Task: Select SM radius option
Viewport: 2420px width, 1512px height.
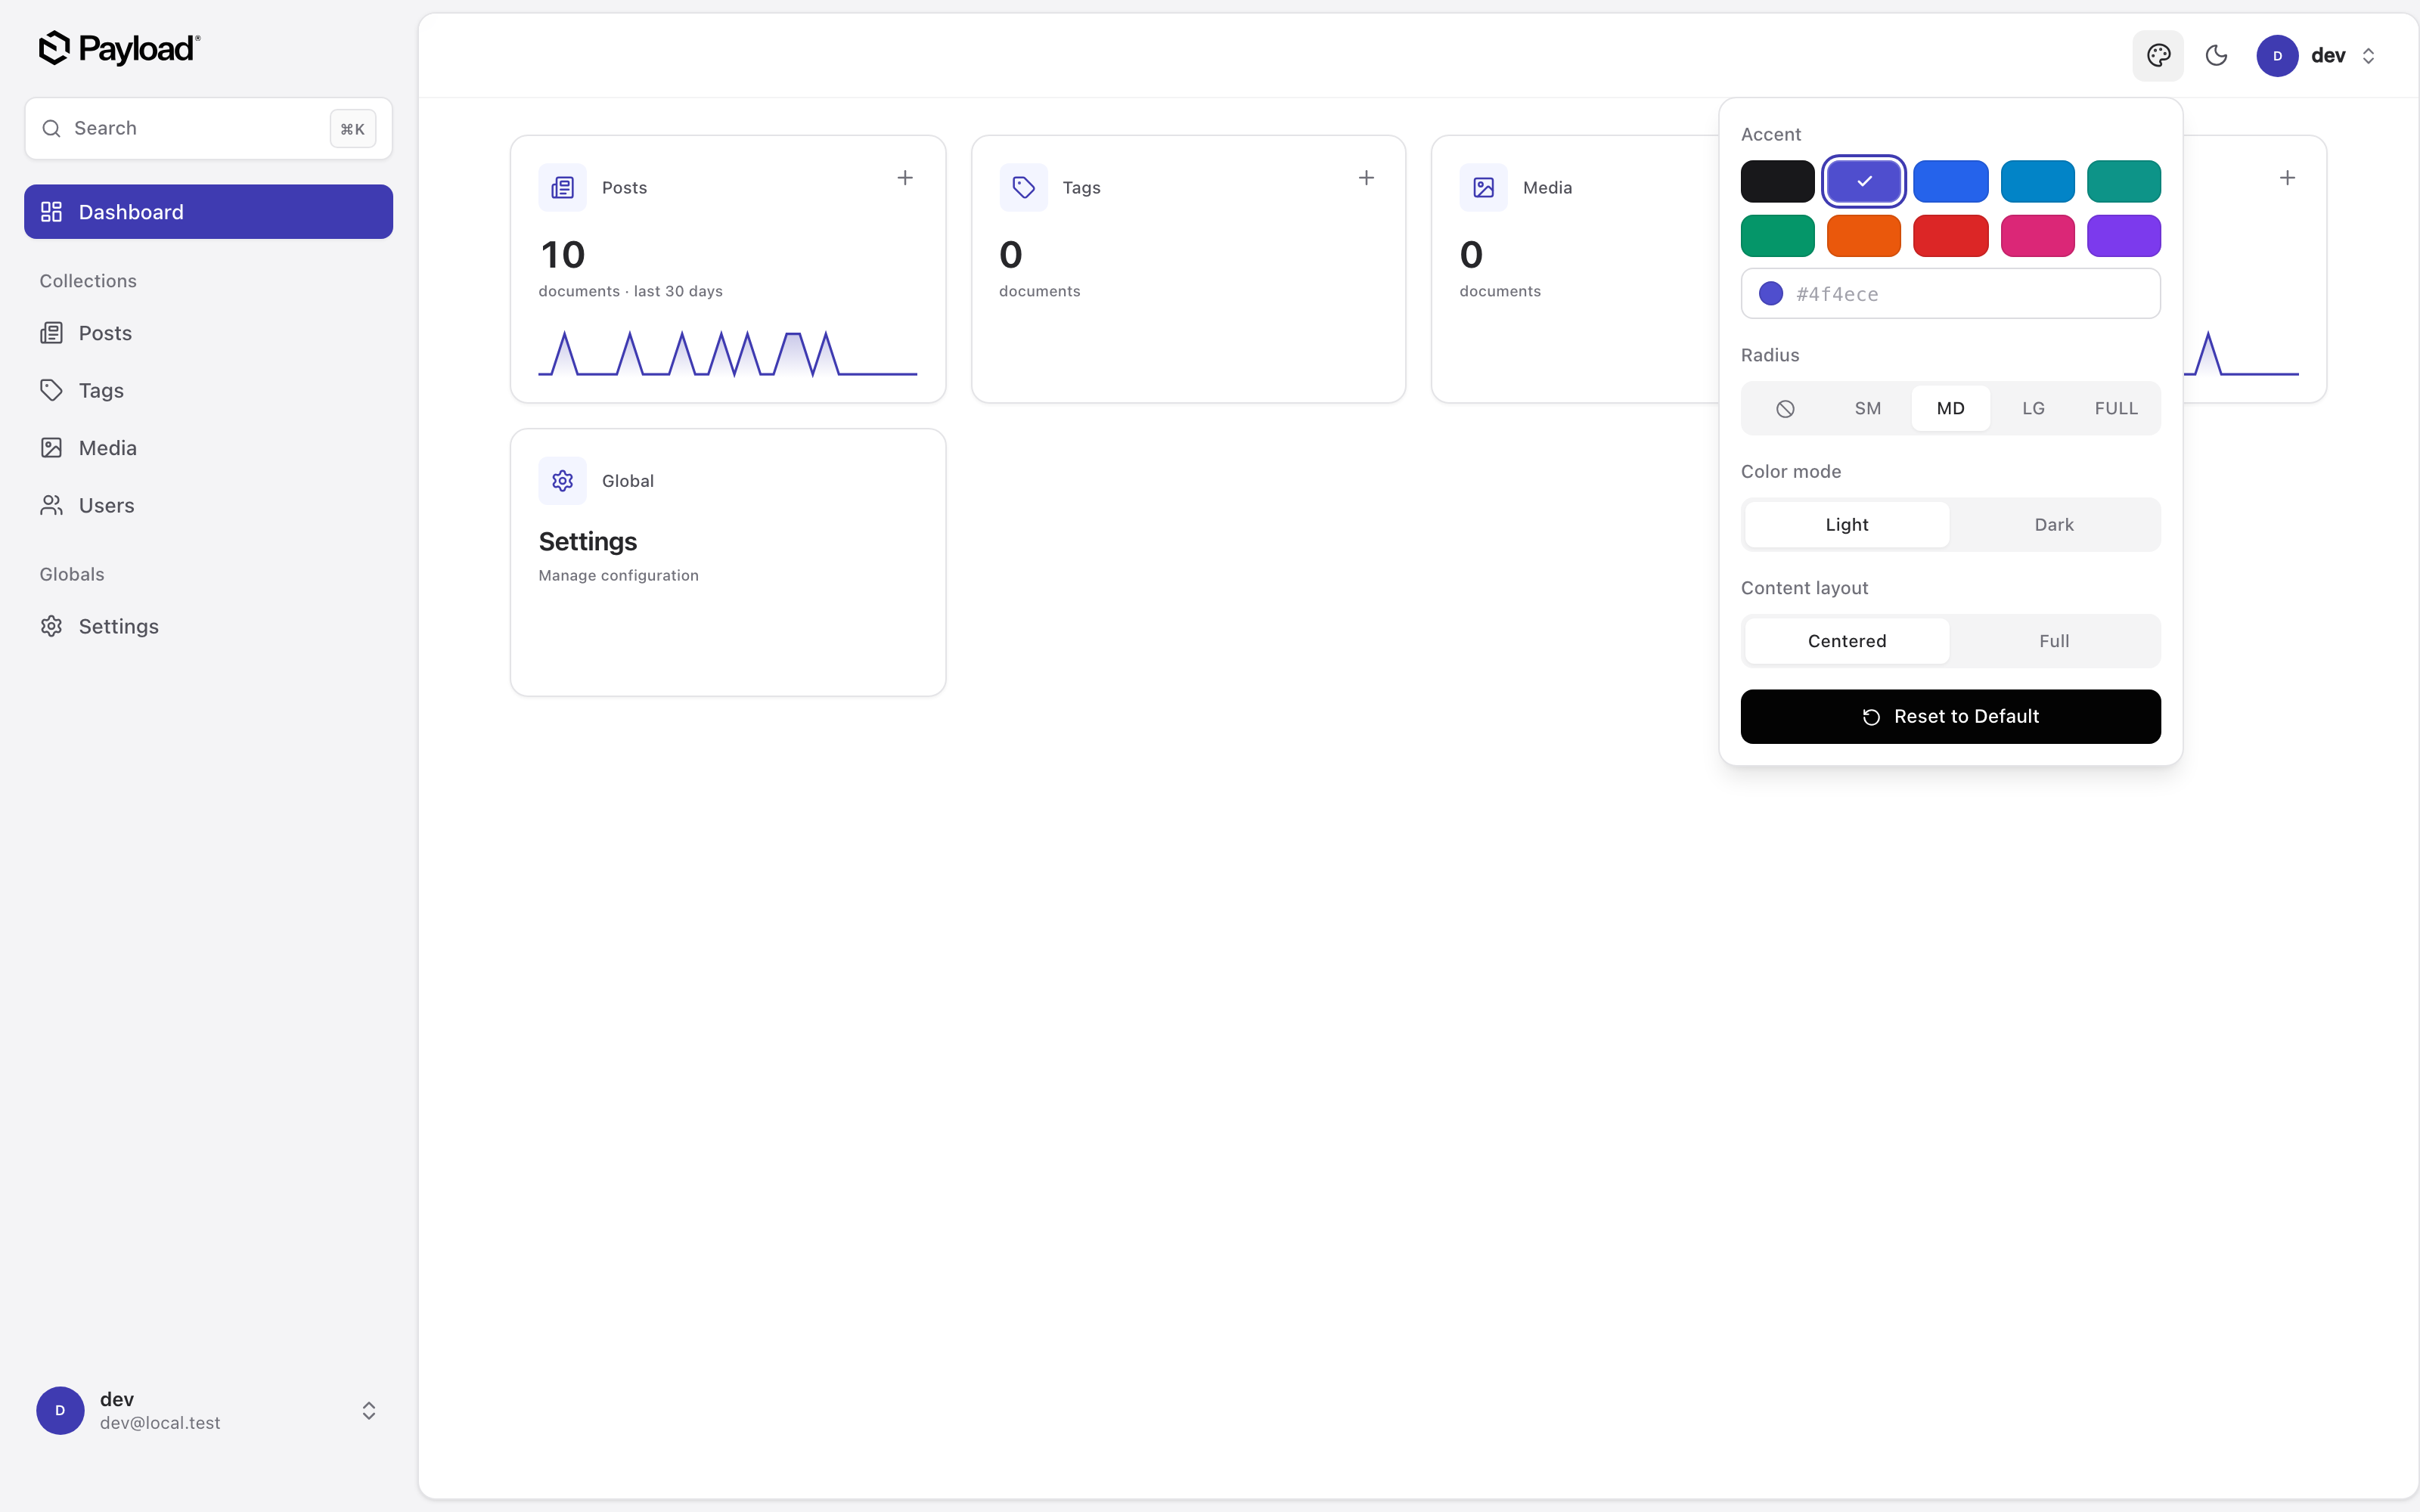Action: tap(1868, 408)
